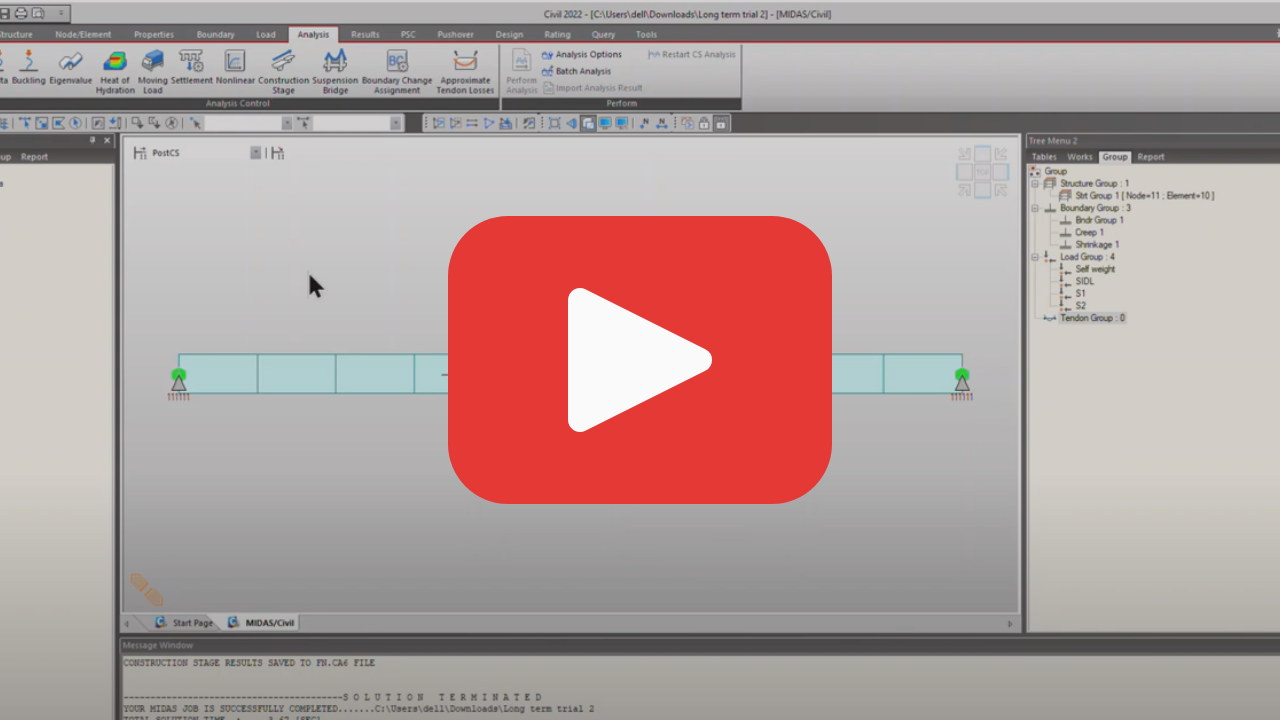1280x720 pixels.
Task: Open the Design ribbon tab
Action: 509,34
